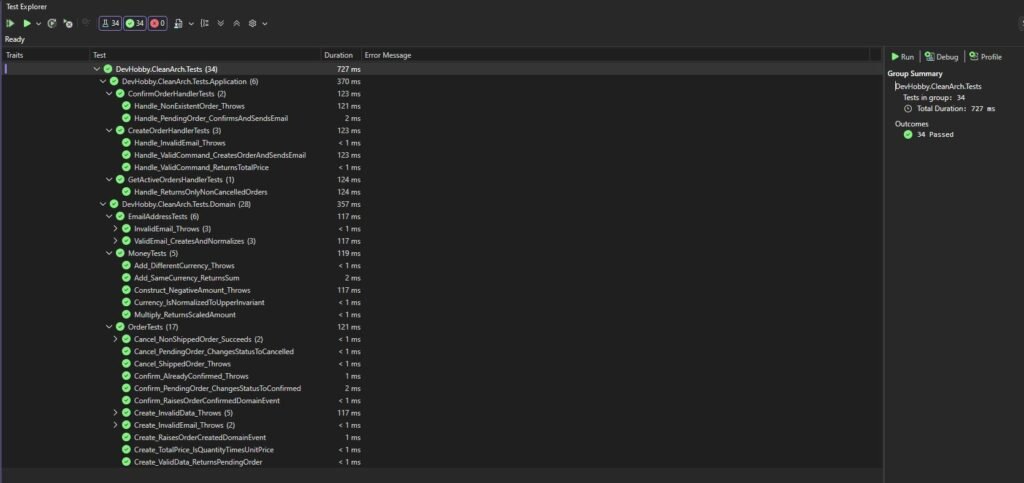Expand Create_InvalidData_Throws (5) node
Viewport: 1024px width, 483px height.
[116, 413]
